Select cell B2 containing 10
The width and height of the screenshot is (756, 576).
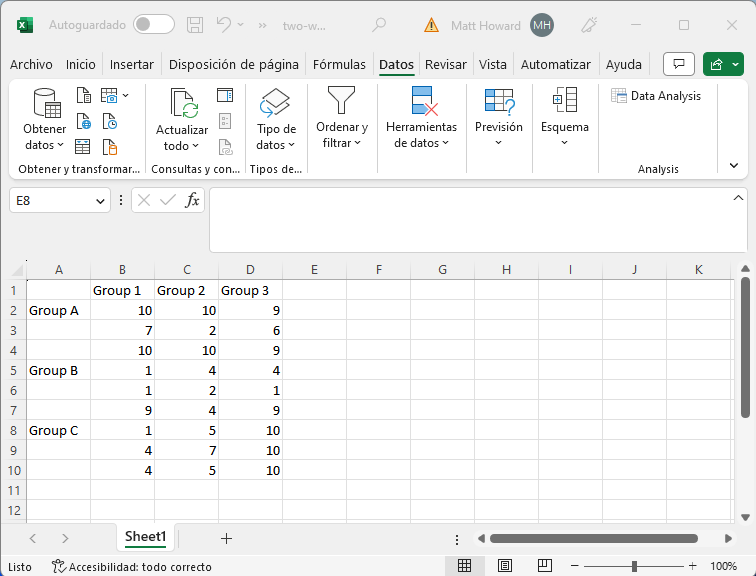122,311
